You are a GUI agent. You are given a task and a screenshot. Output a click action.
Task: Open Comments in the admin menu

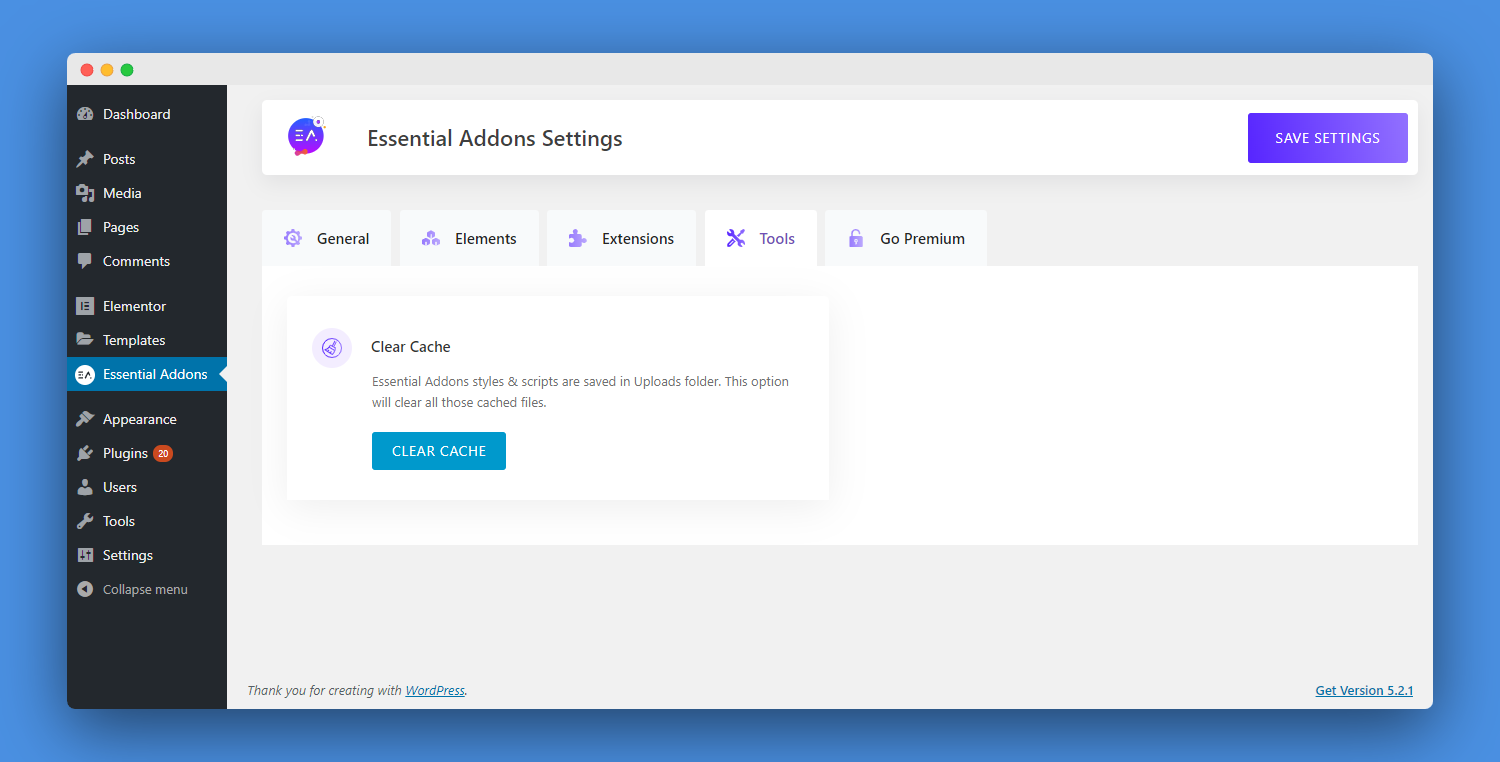point(147,261)
